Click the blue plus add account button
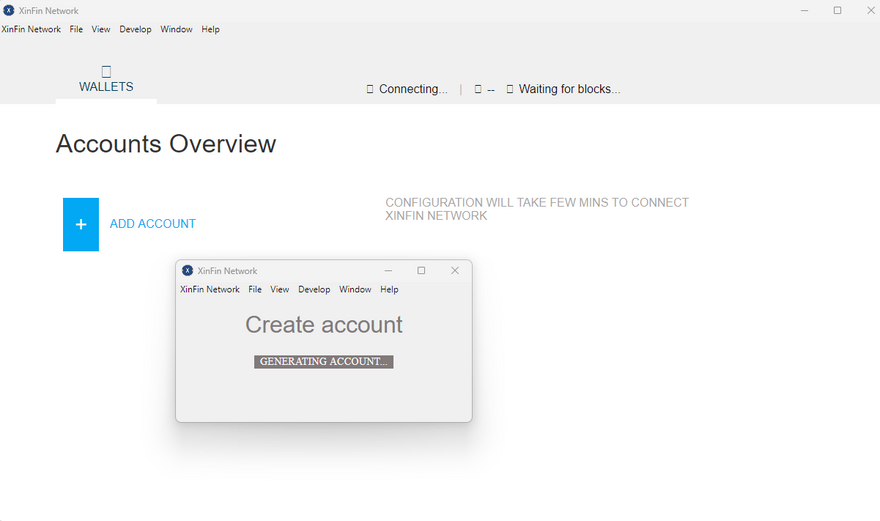 click(x=81, y=225)
